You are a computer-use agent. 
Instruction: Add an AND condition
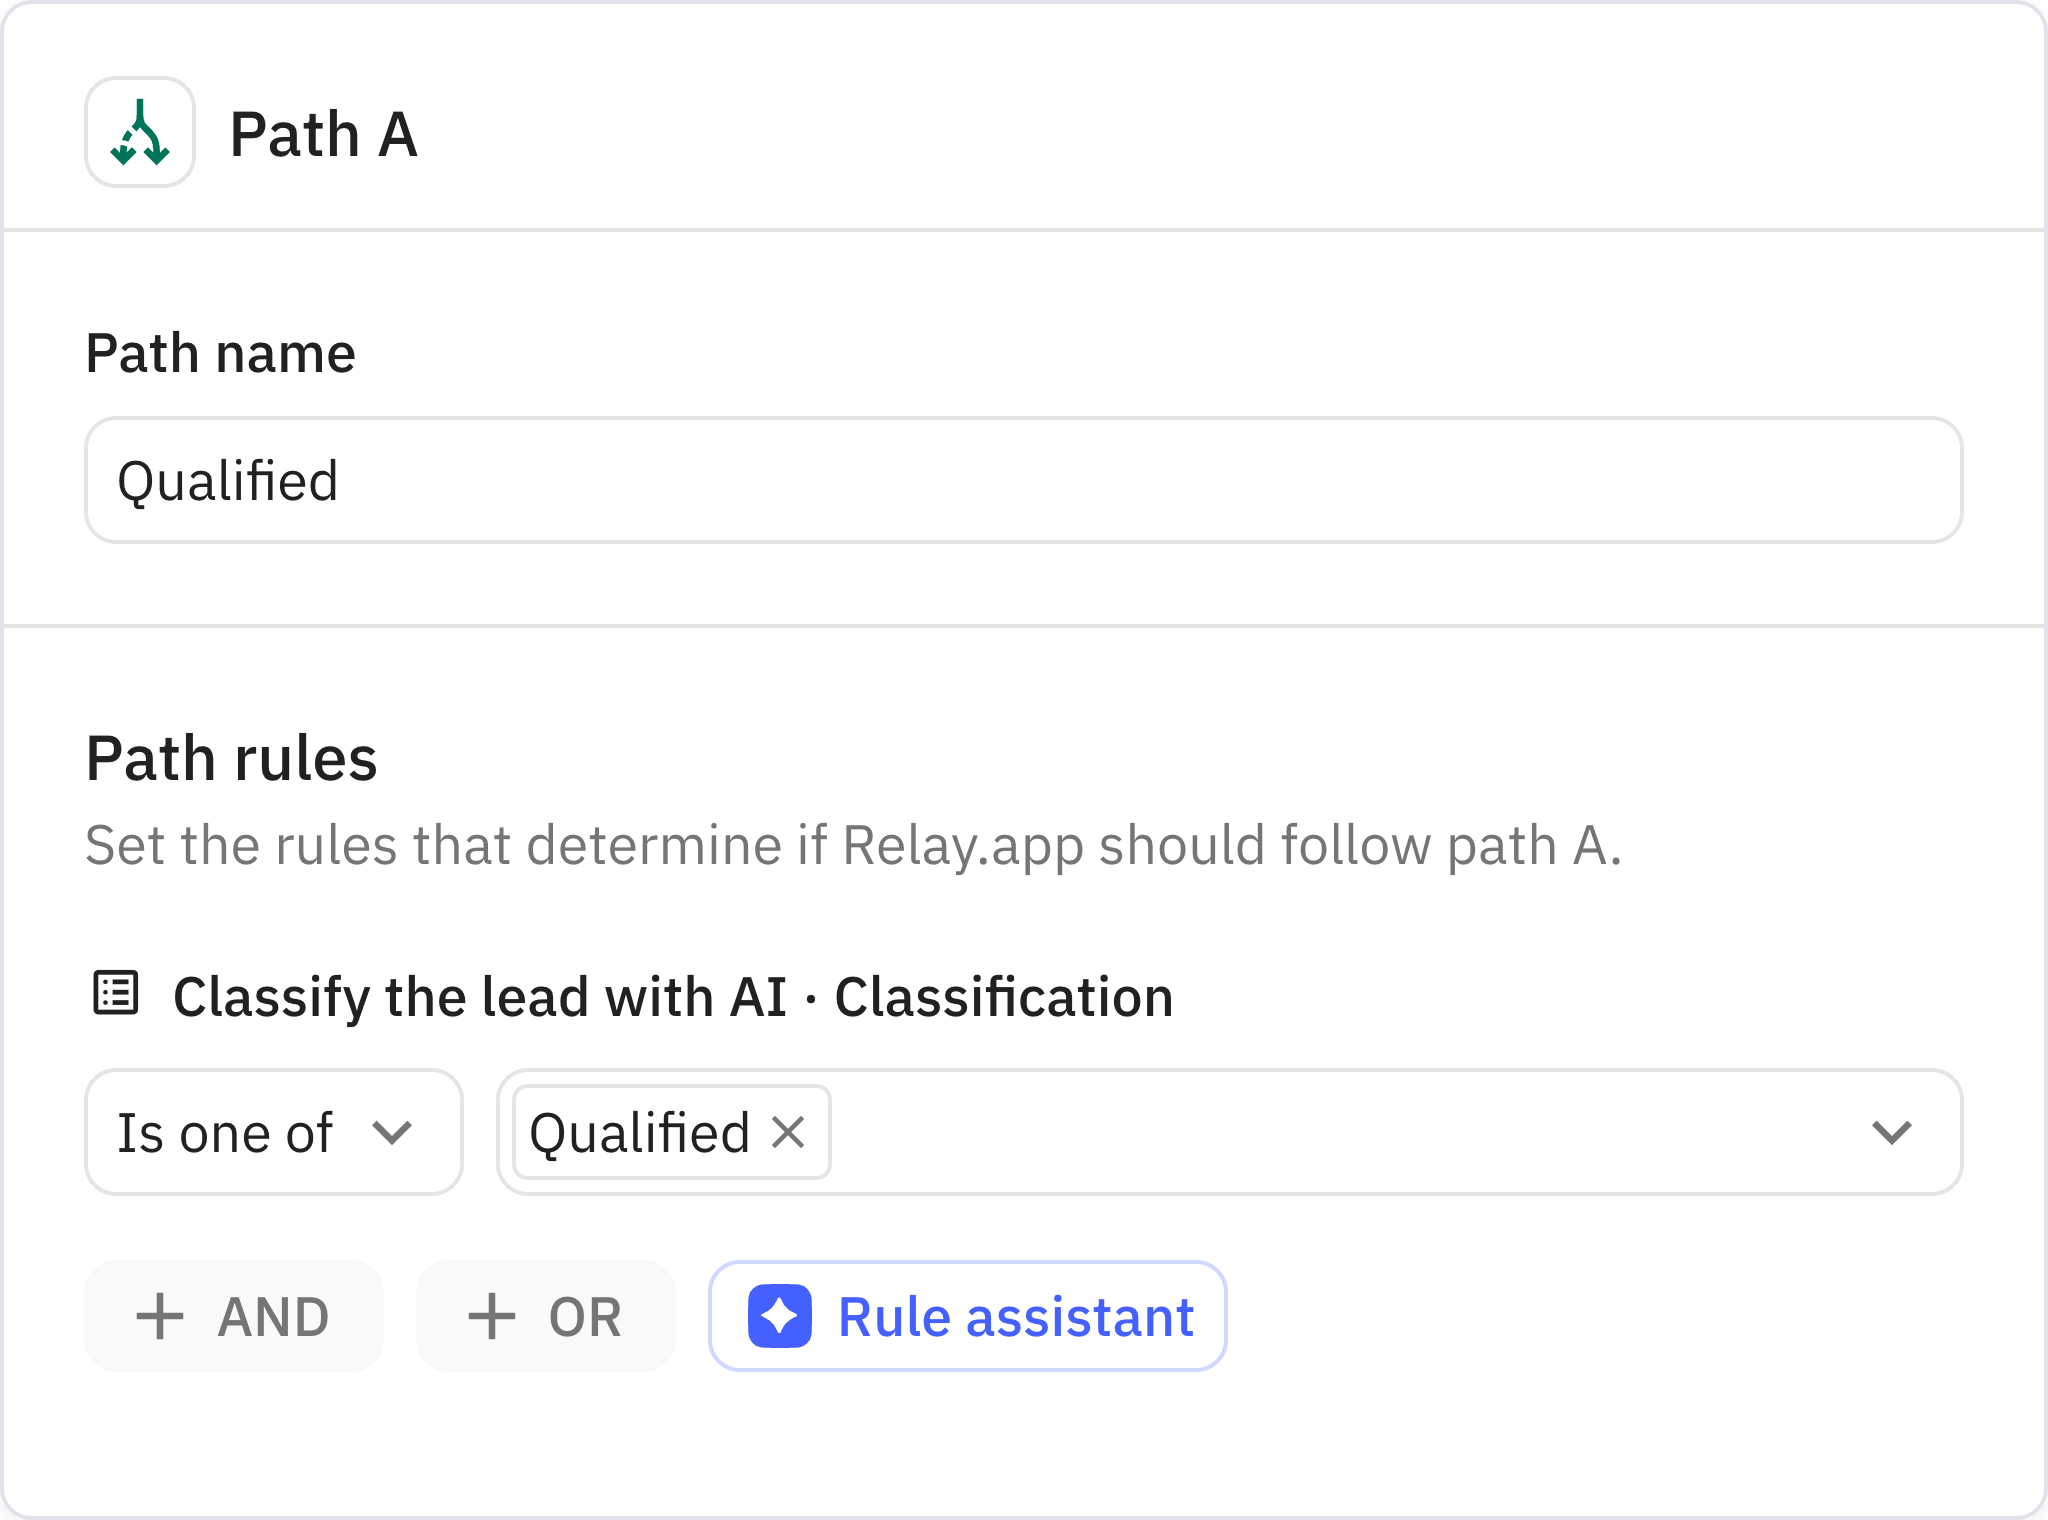click(x=232, y=1316)
